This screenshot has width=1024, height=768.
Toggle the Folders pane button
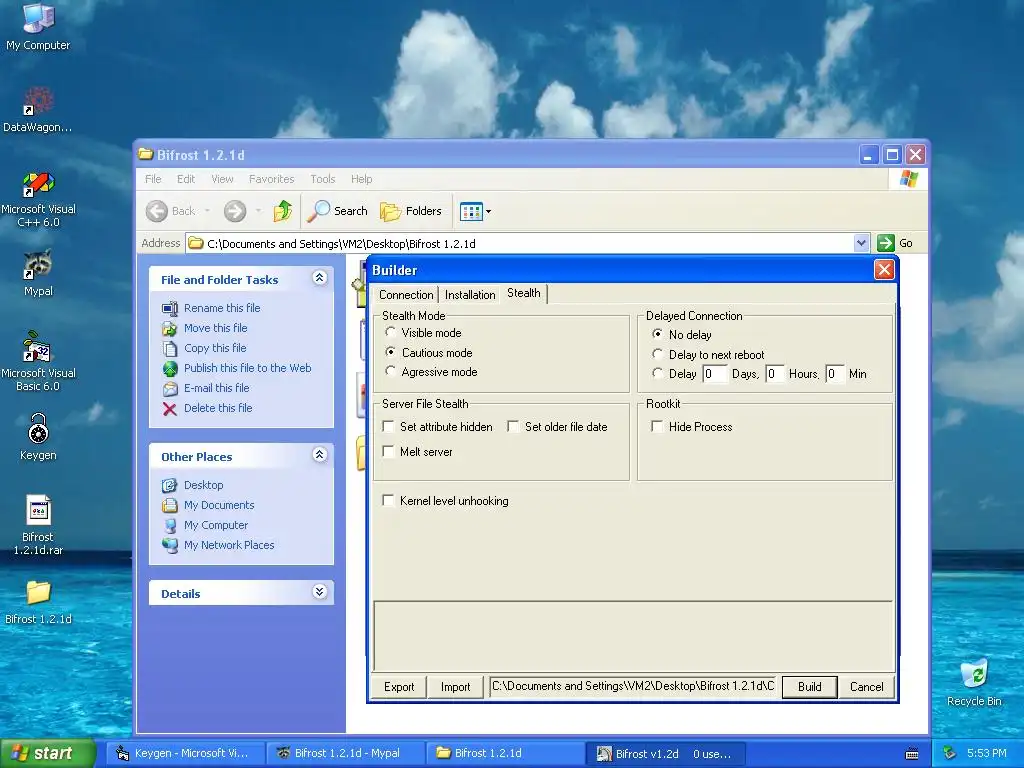411,211
